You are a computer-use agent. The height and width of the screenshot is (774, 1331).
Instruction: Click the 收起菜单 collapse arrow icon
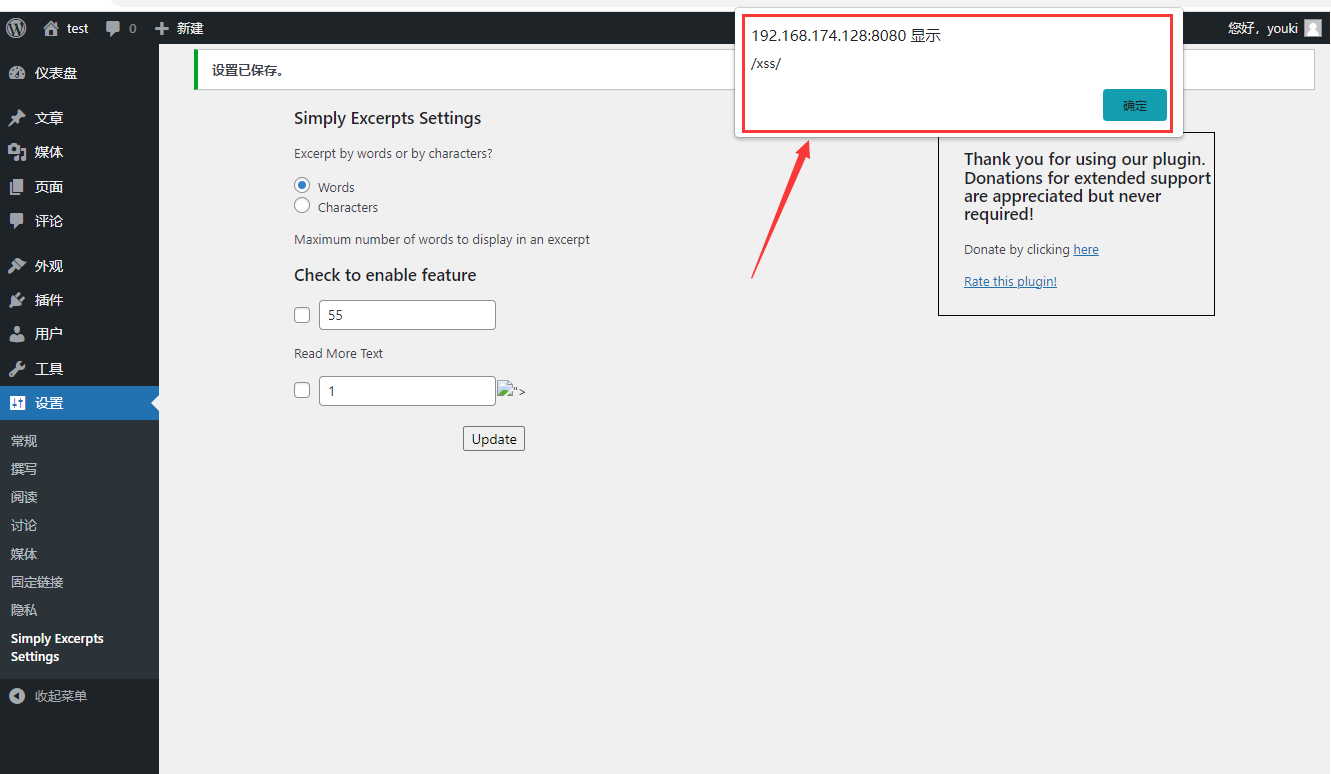17,696
